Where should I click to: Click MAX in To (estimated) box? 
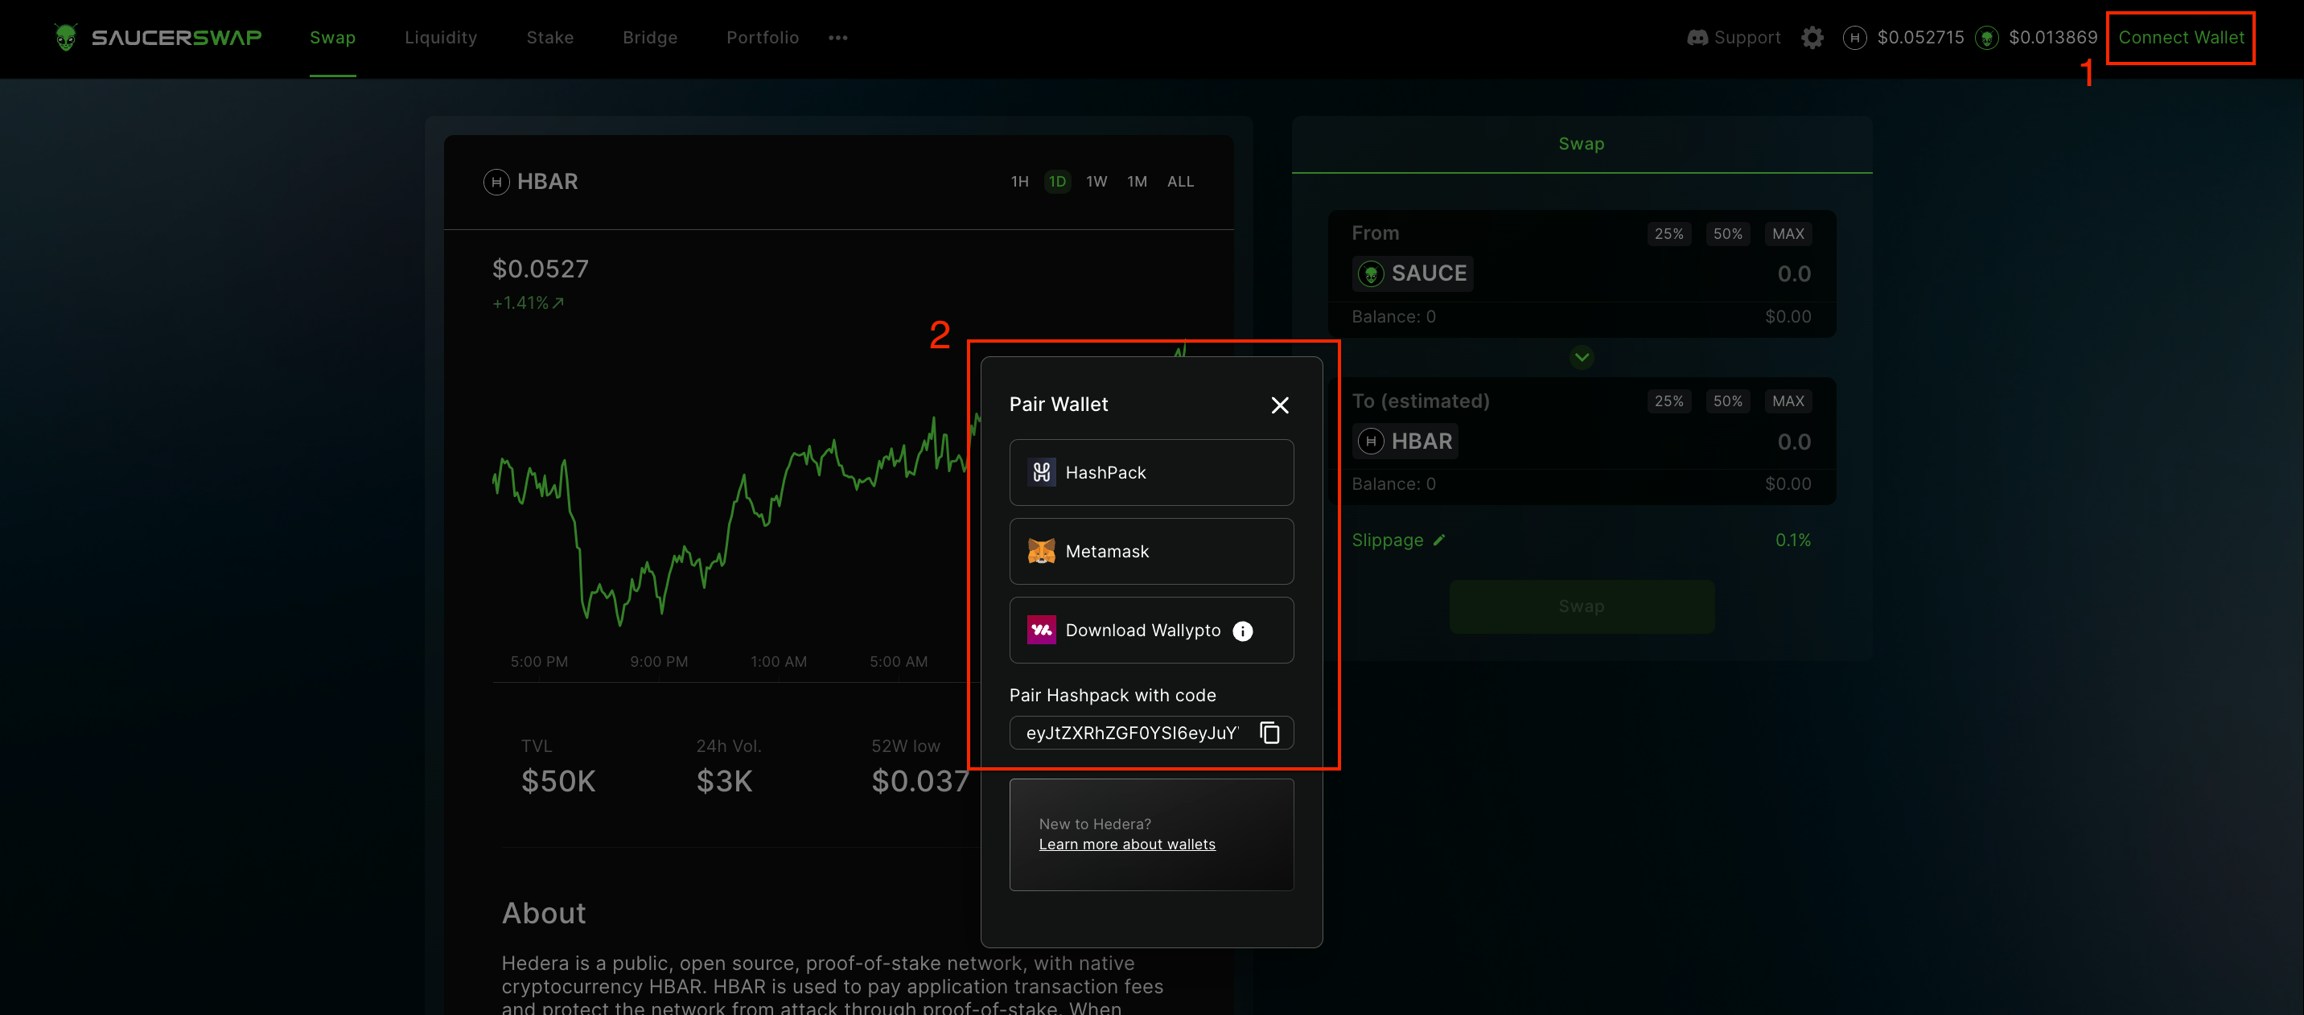1788,401
